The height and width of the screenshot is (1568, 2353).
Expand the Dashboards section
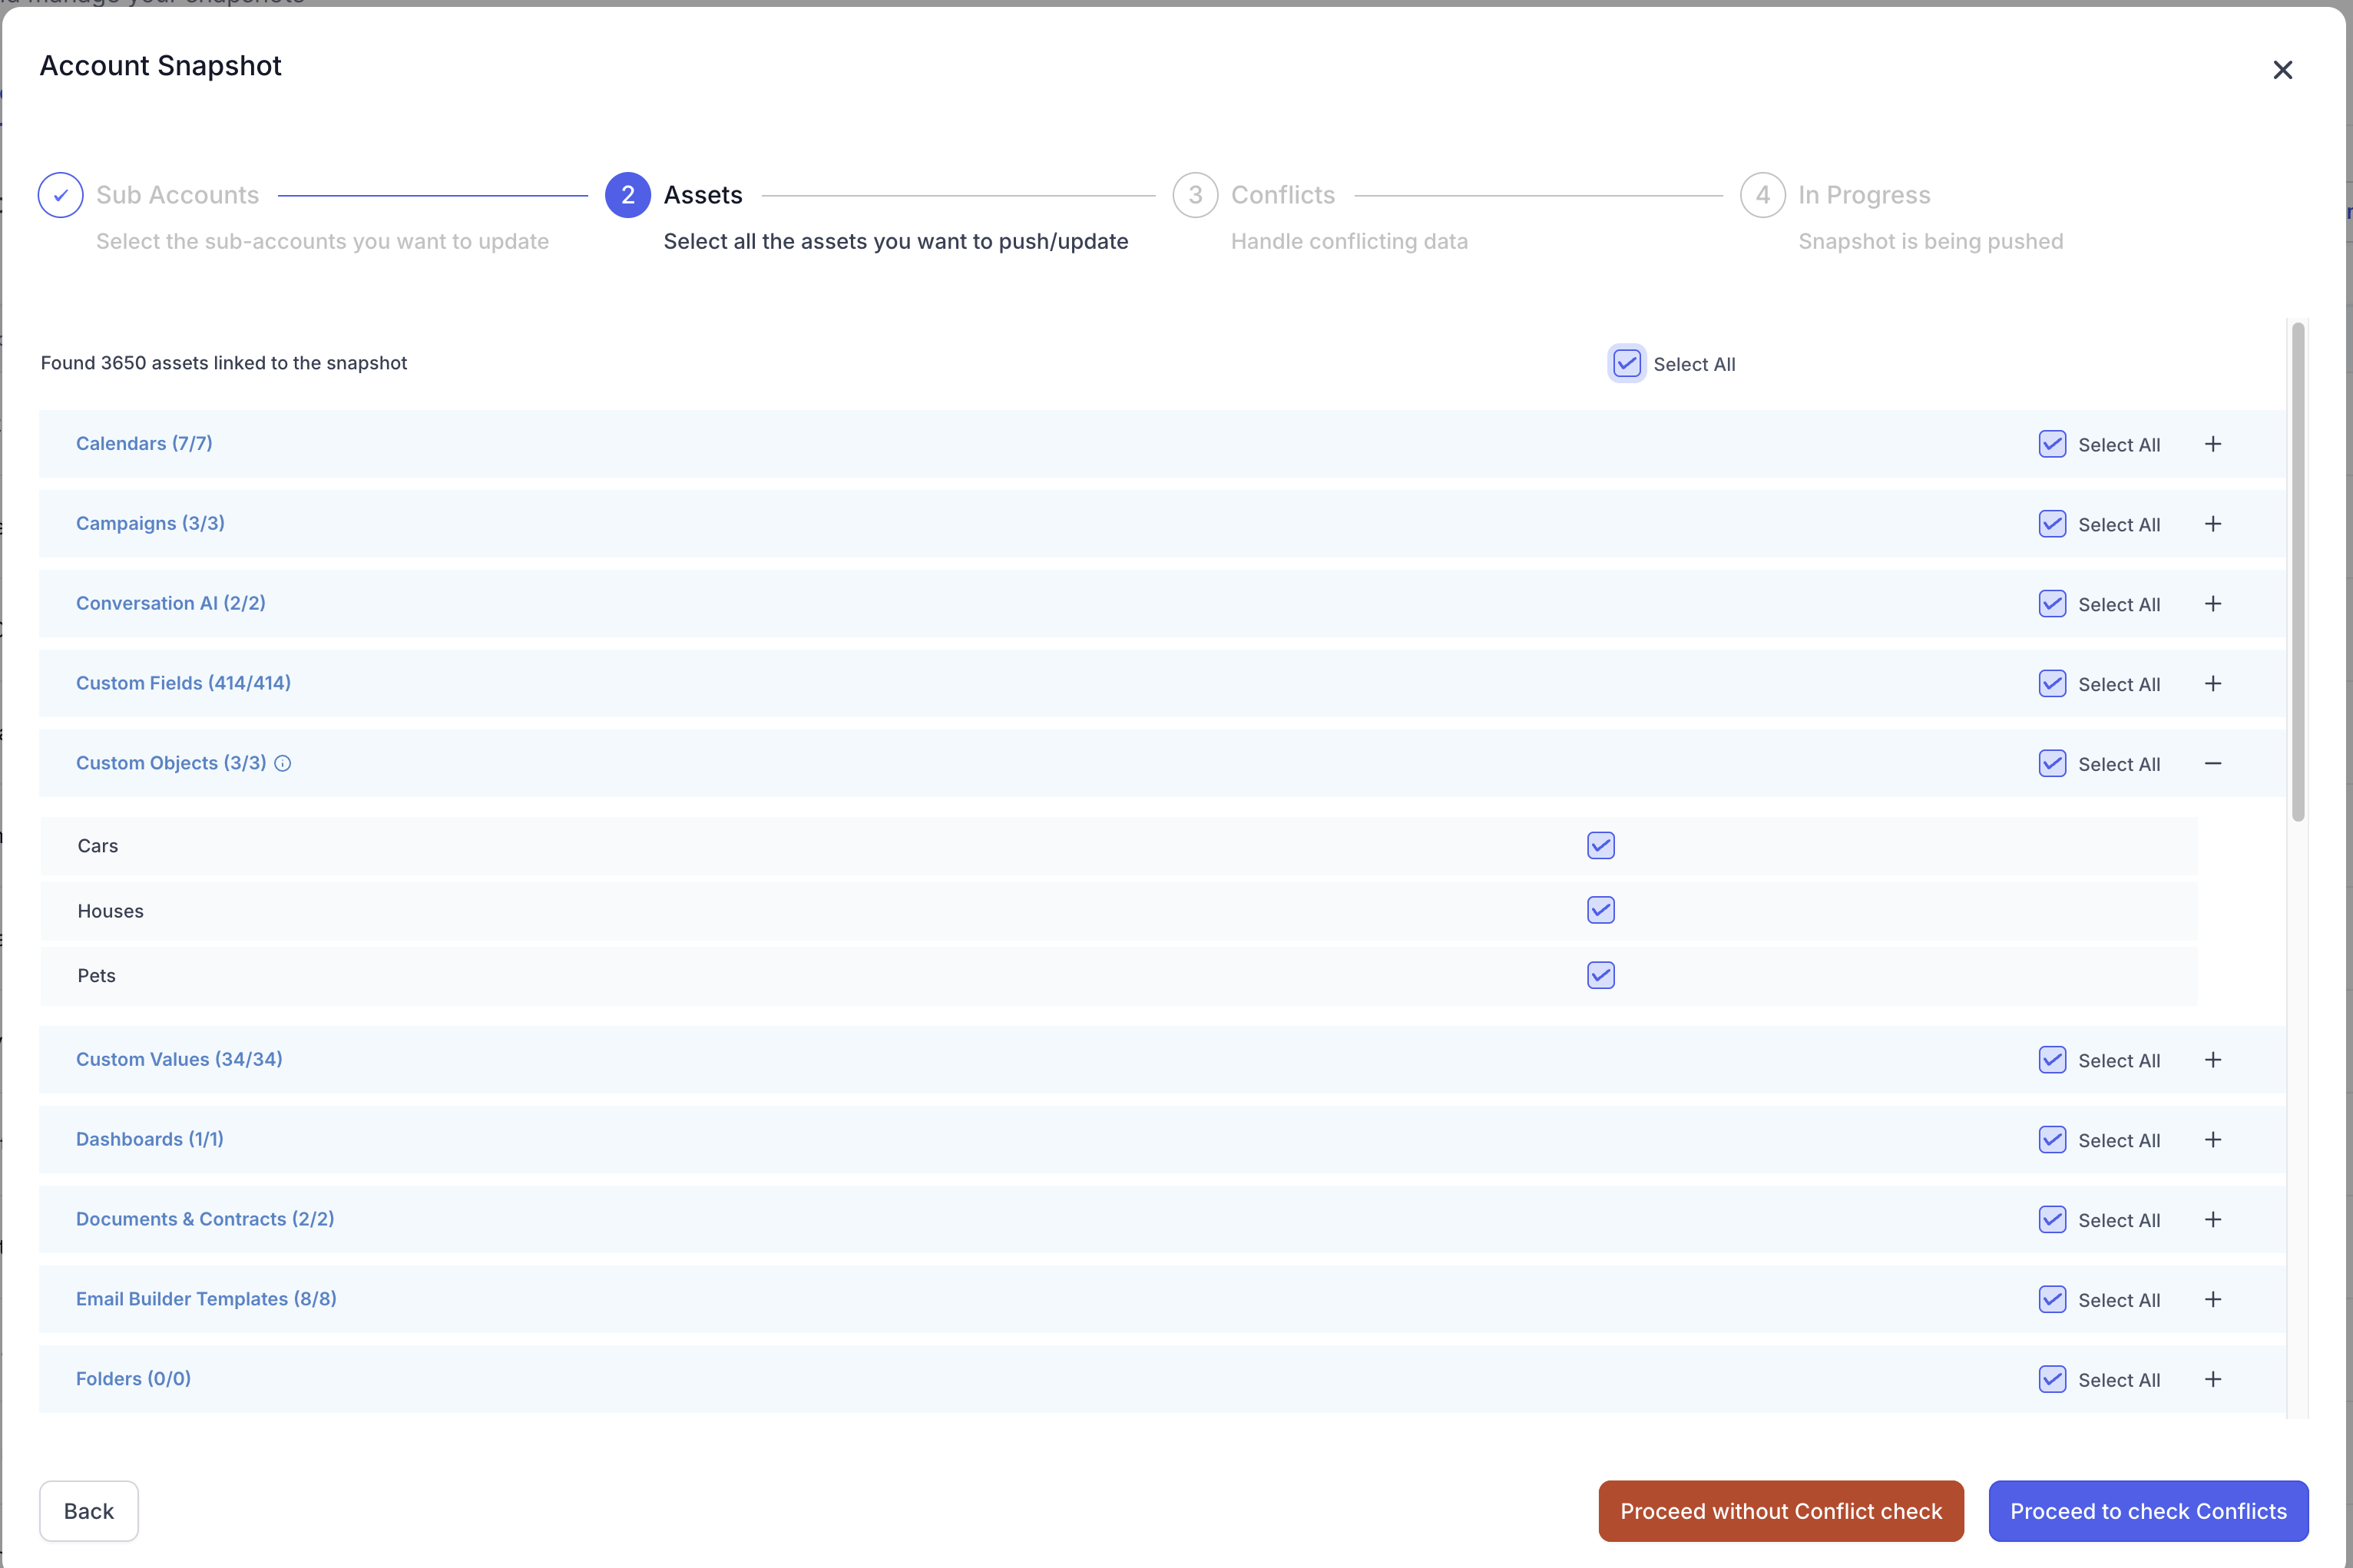coord(2213,1140)
